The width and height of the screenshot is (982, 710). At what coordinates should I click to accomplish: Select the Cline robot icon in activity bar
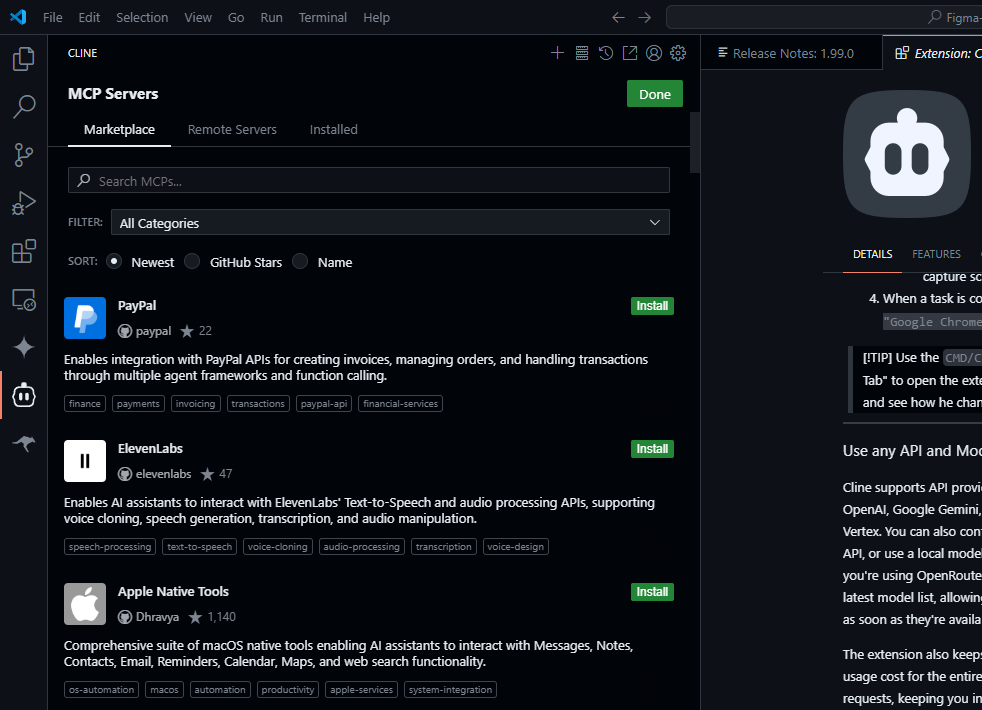pos(24,395)
